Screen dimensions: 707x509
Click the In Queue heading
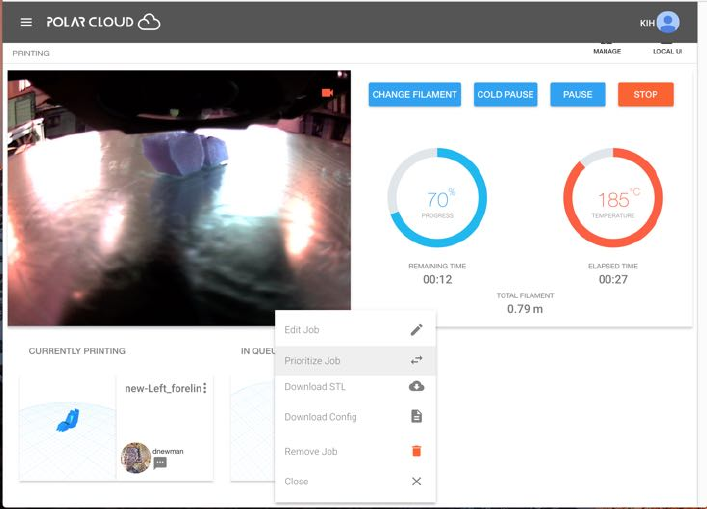click(258, 351)
